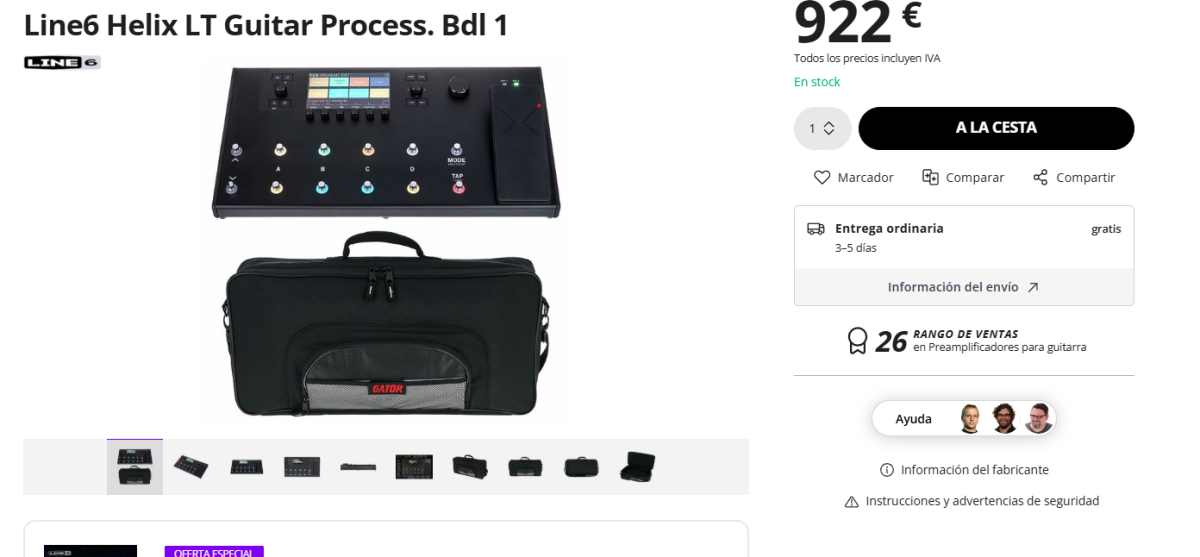Image resolution: width=1200 pixels, height=557 pixels.
Task: Select the last thumbnail showing open bag
Action: (637, 467)
